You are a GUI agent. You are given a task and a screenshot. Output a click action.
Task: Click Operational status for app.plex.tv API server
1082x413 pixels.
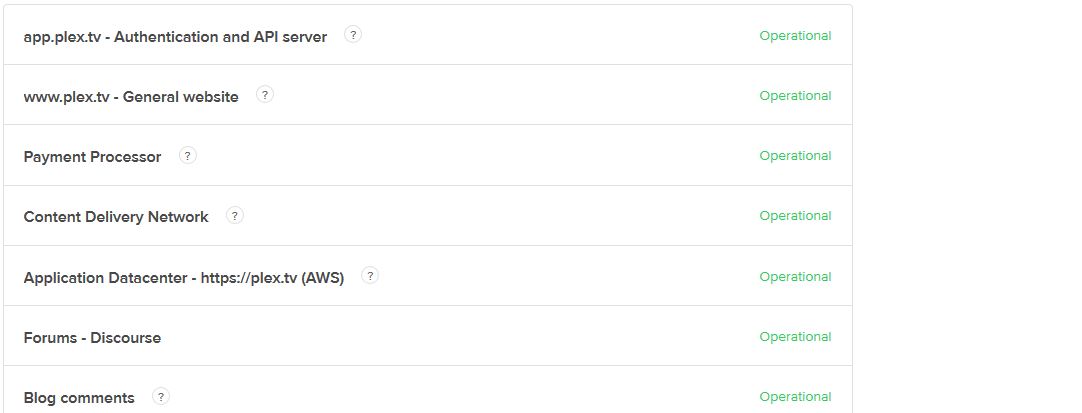point(795,36)
